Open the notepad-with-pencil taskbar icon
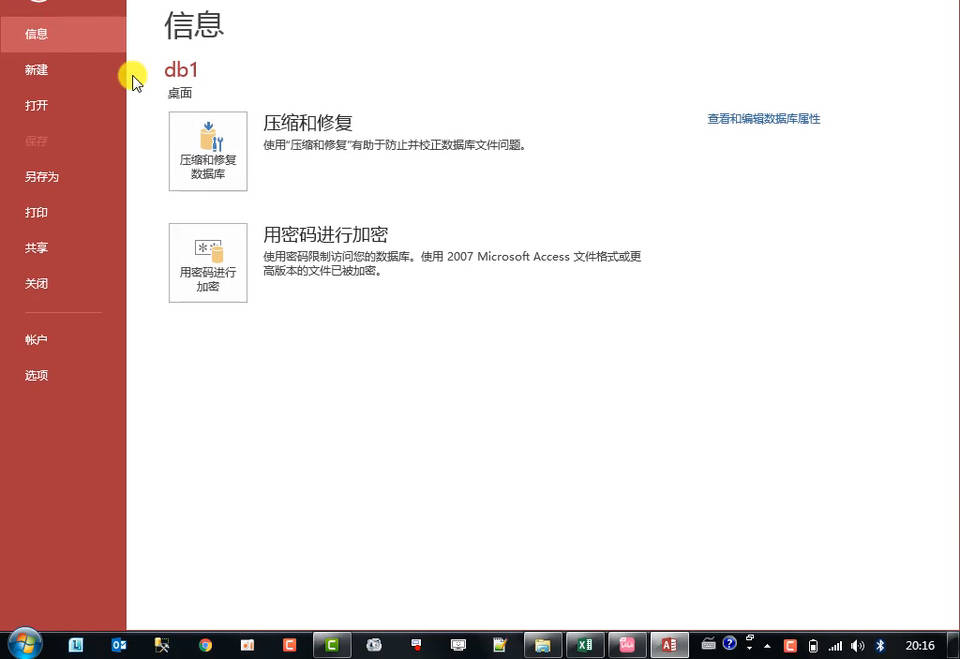This screenshot has height=659, width=960. click(500, 645)
